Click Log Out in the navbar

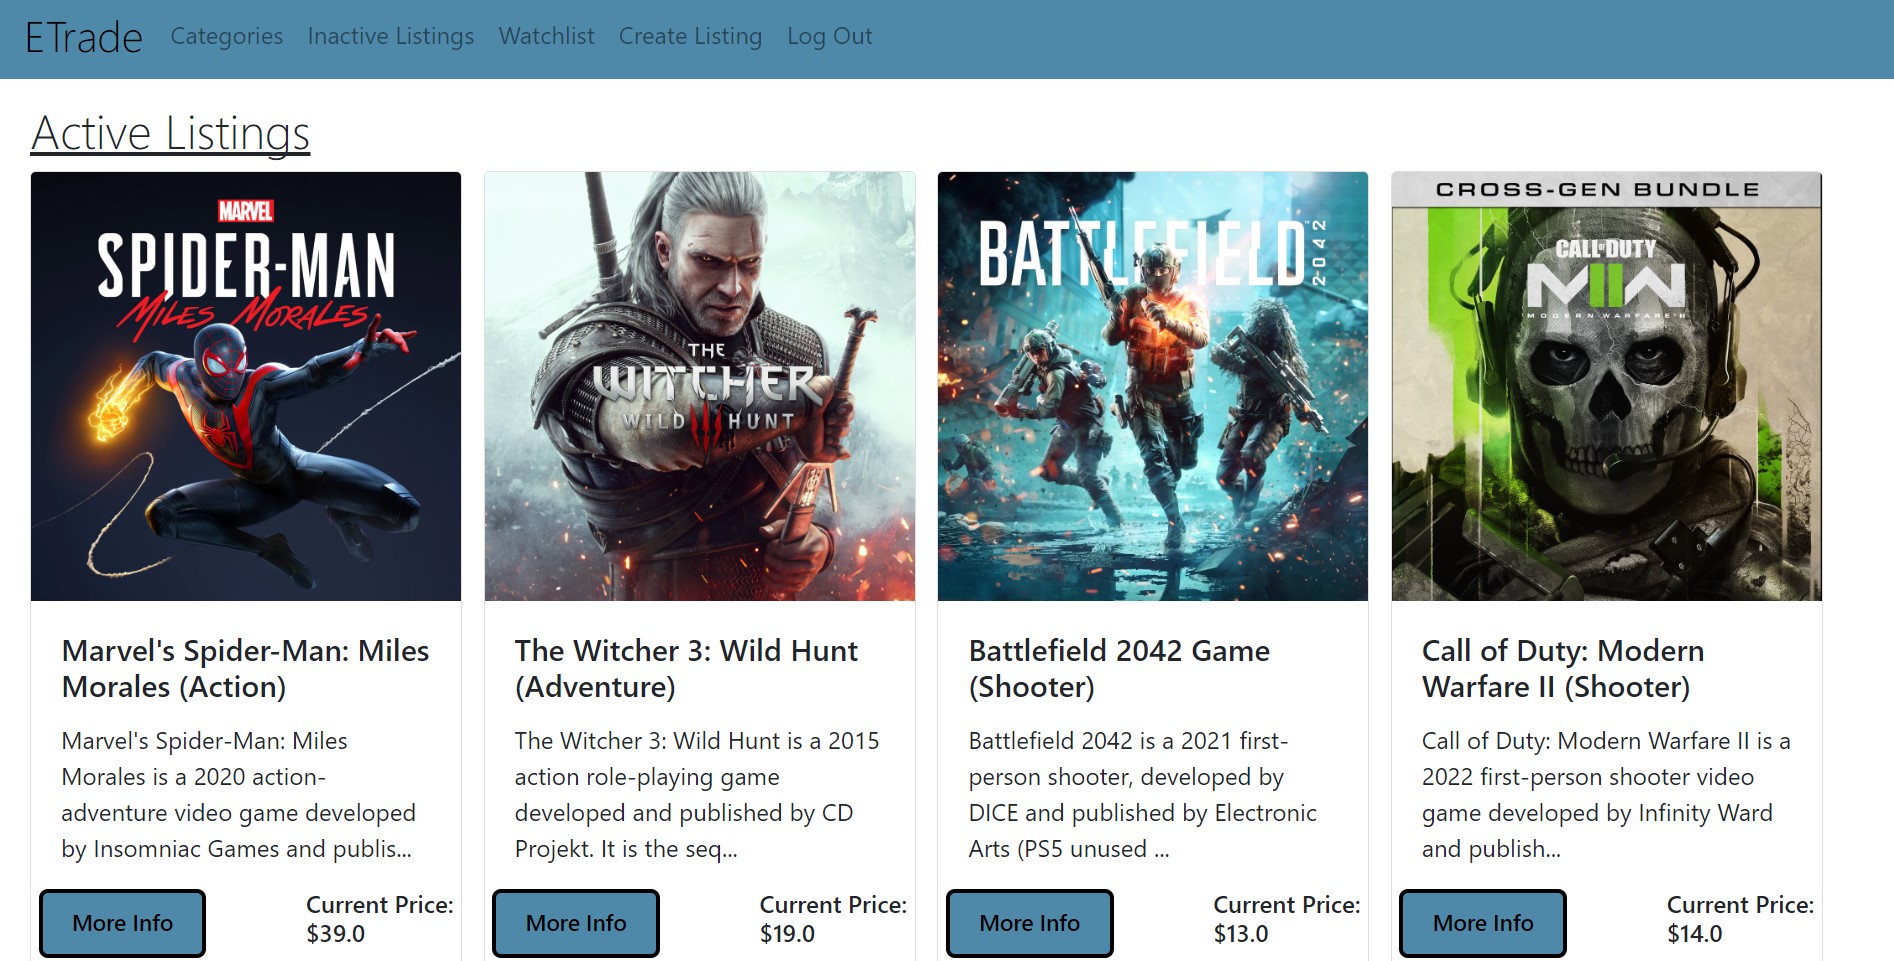point(830,37)
